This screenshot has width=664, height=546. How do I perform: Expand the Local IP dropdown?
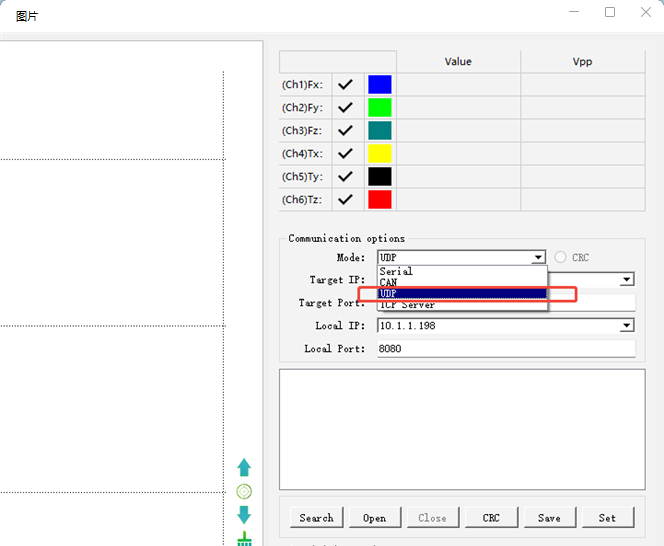pyautogui.click(x=627, y=326)
